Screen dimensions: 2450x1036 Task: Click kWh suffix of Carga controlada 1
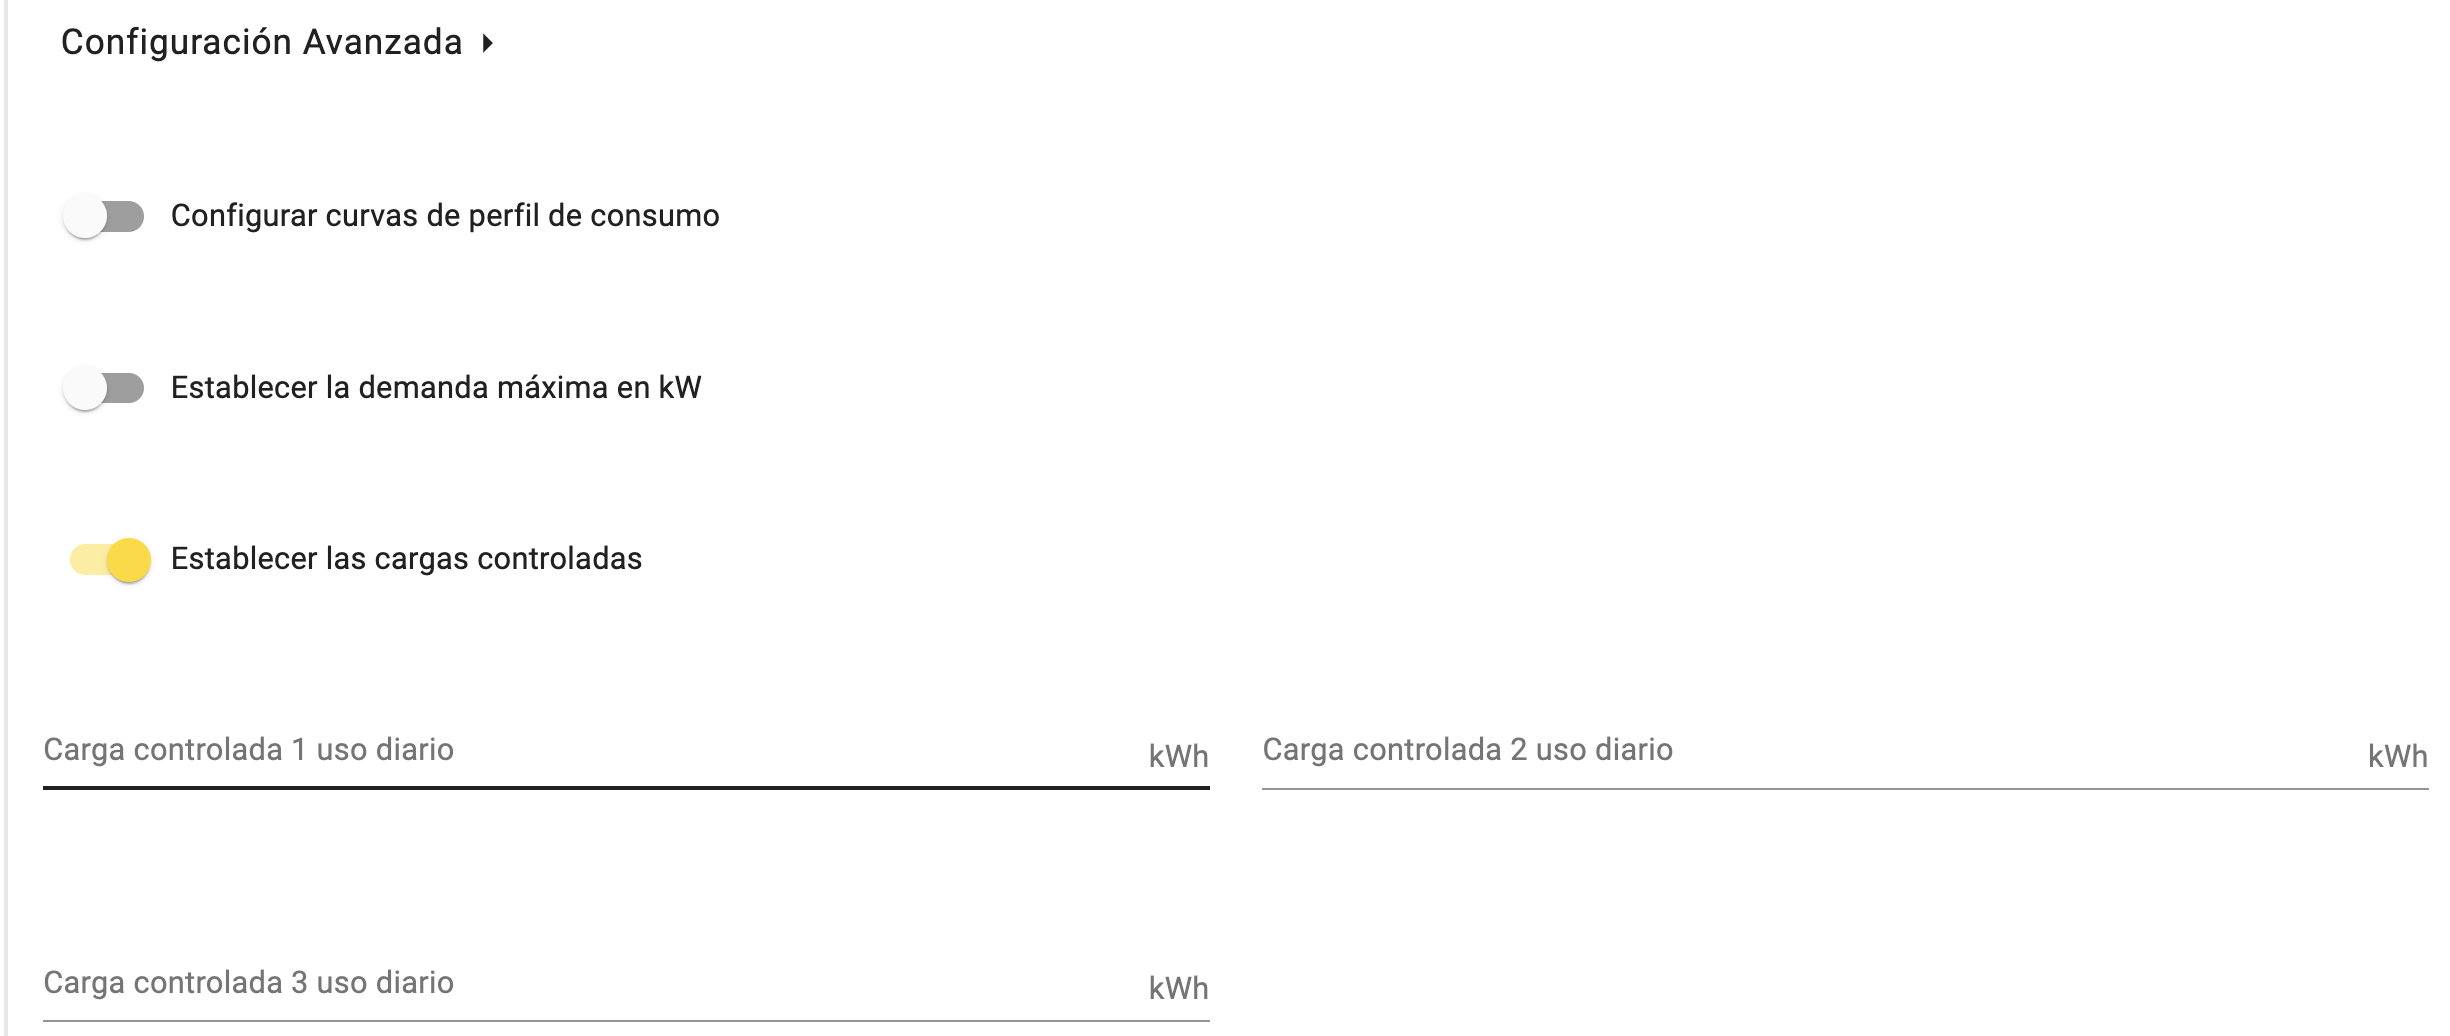1178,757
